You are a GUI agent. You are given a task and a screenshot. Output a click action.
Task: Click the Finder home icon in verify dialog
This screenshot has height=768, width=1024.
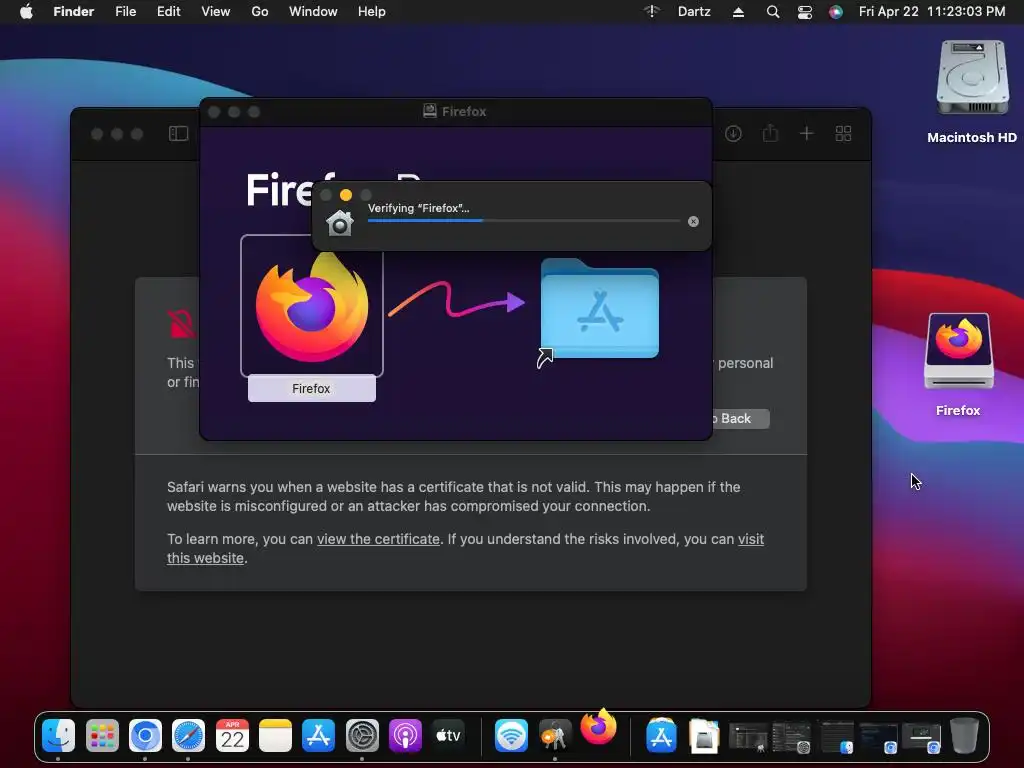click(340, 223)
